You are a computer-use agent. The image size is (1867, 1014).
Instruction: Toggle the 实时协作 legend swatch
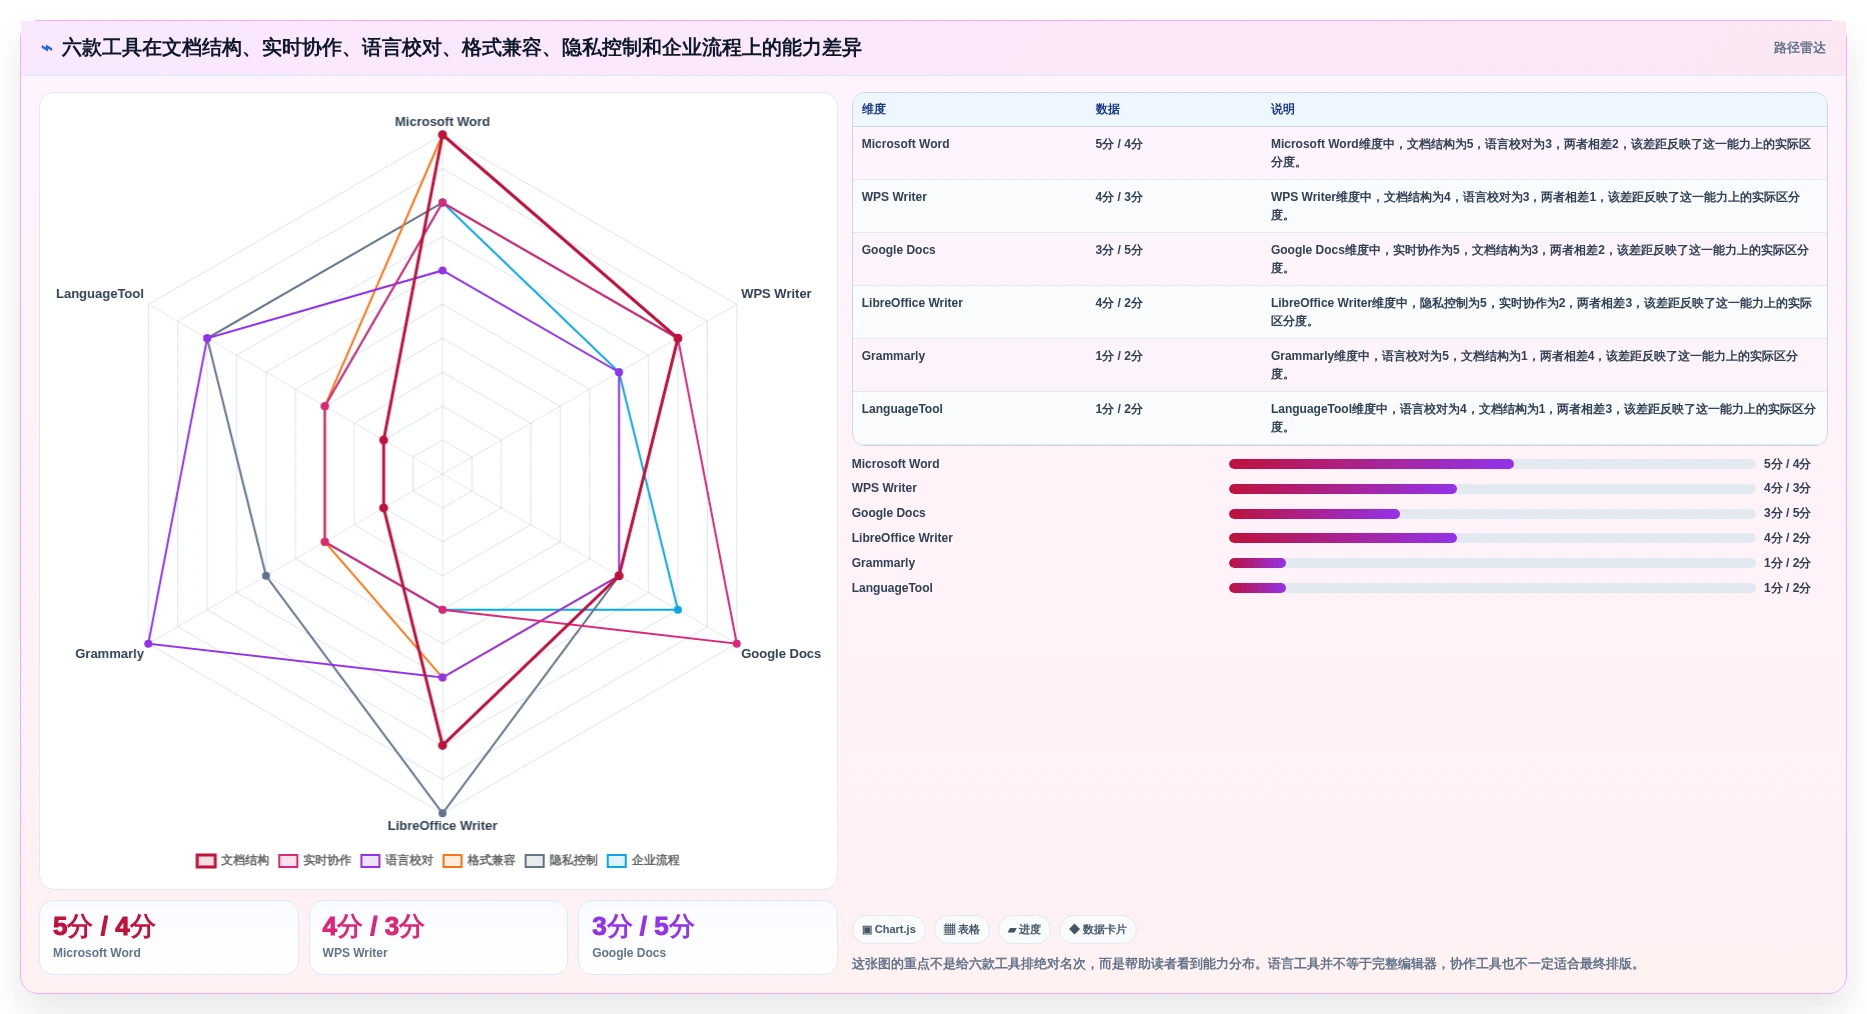point(288,861)
